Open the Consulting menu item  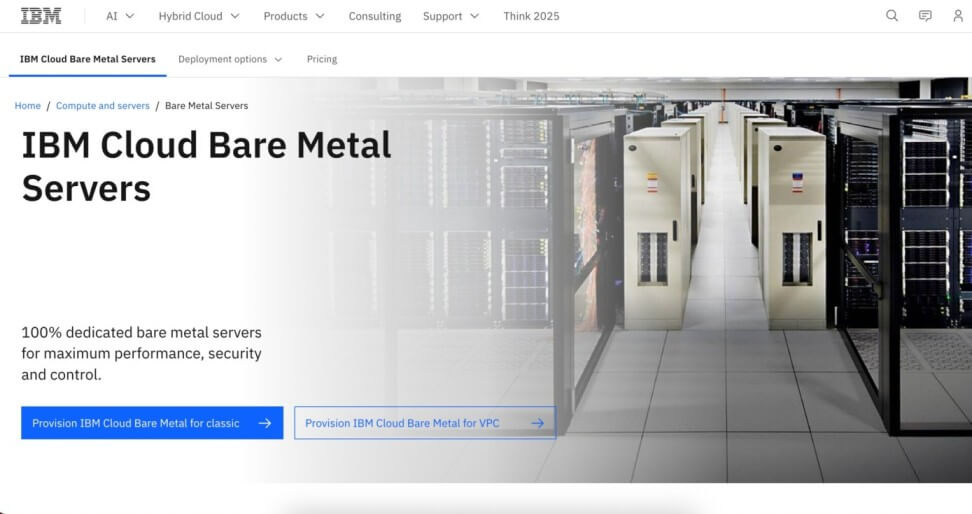pos(375,16)
